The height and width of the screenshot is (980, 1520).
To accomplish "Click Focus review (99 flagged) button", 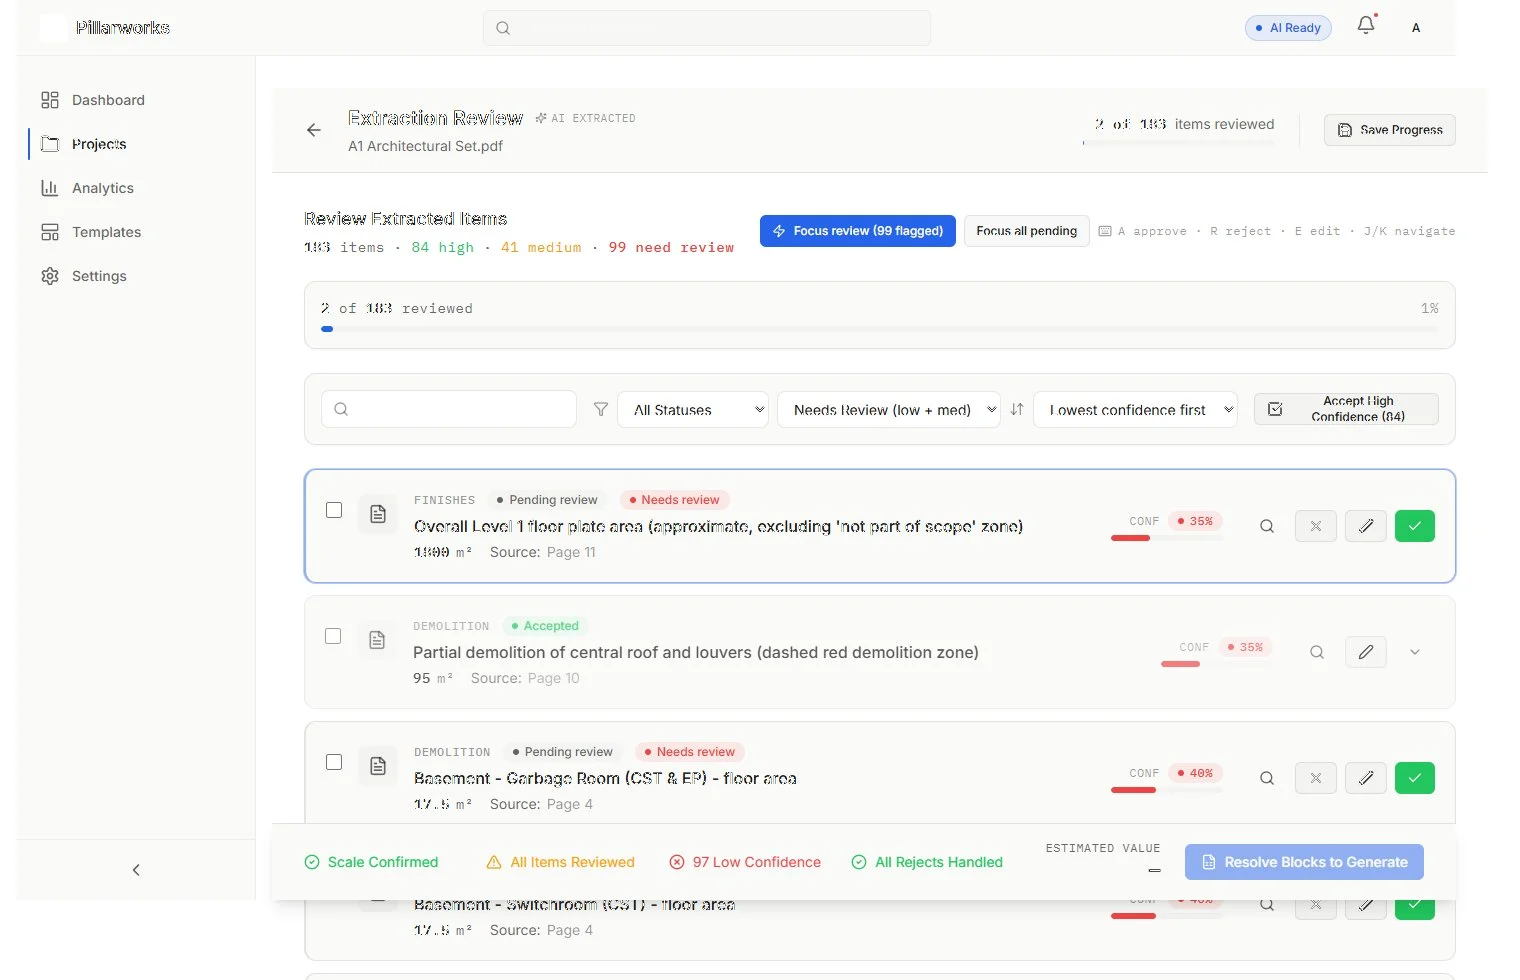I will 858,231.
